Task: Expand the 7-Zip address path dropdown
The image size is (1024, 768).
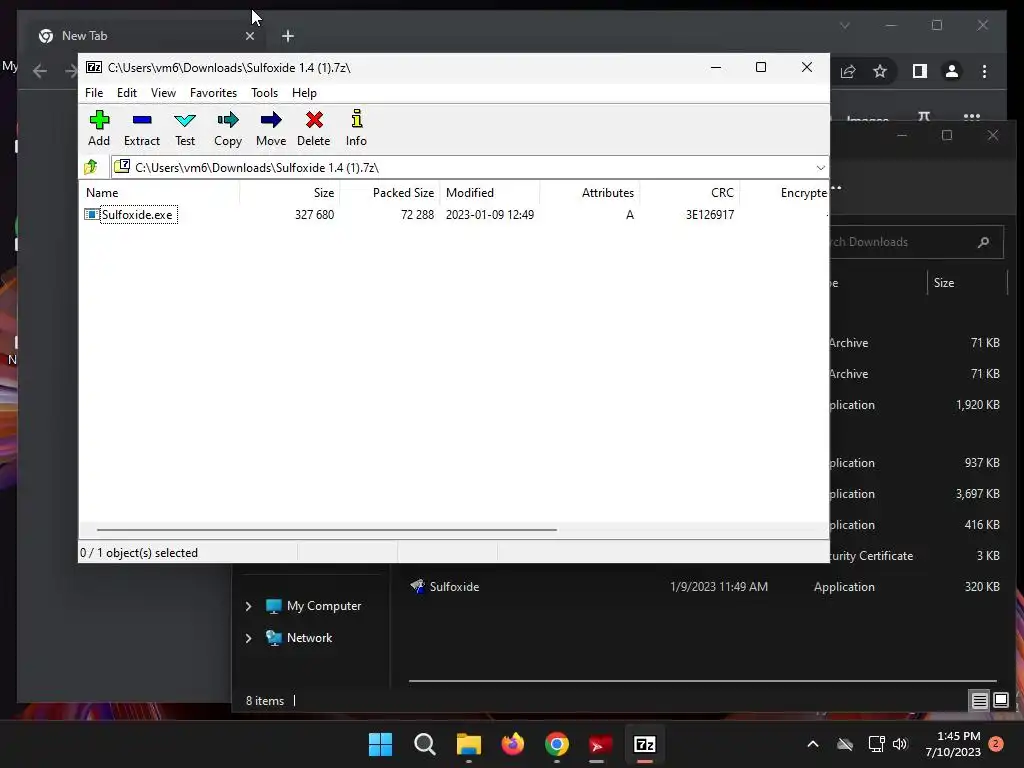Action: tap(820, 168)
